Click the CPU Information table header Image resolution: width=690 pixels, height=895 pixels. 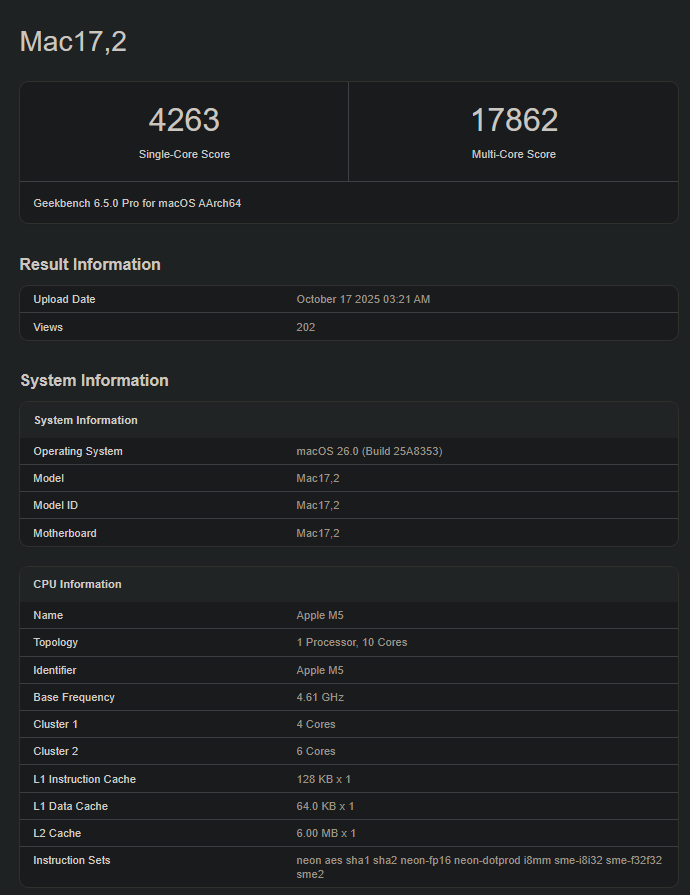77,584
